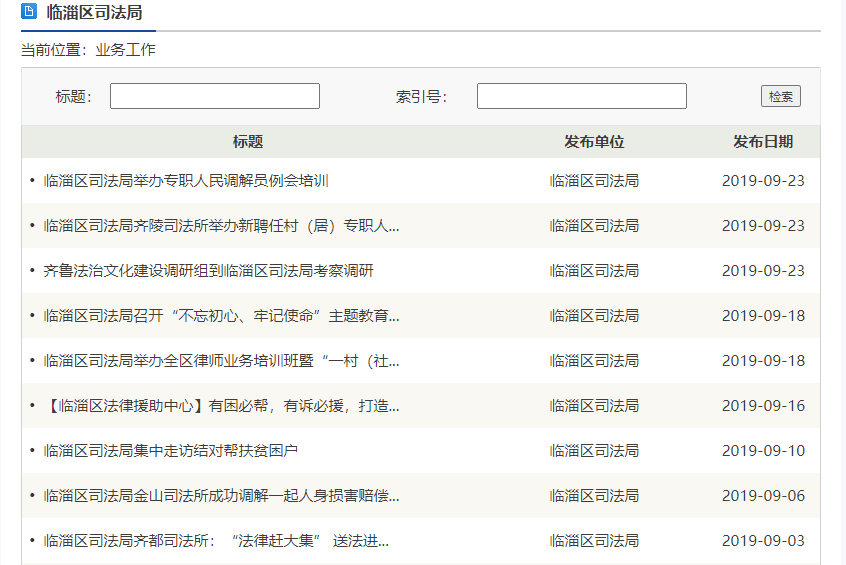Screen dimensions: 846x565
Task: Click the 业务工作 breadcrumb text
Action: pyautogui.click(x=126, y=50)
